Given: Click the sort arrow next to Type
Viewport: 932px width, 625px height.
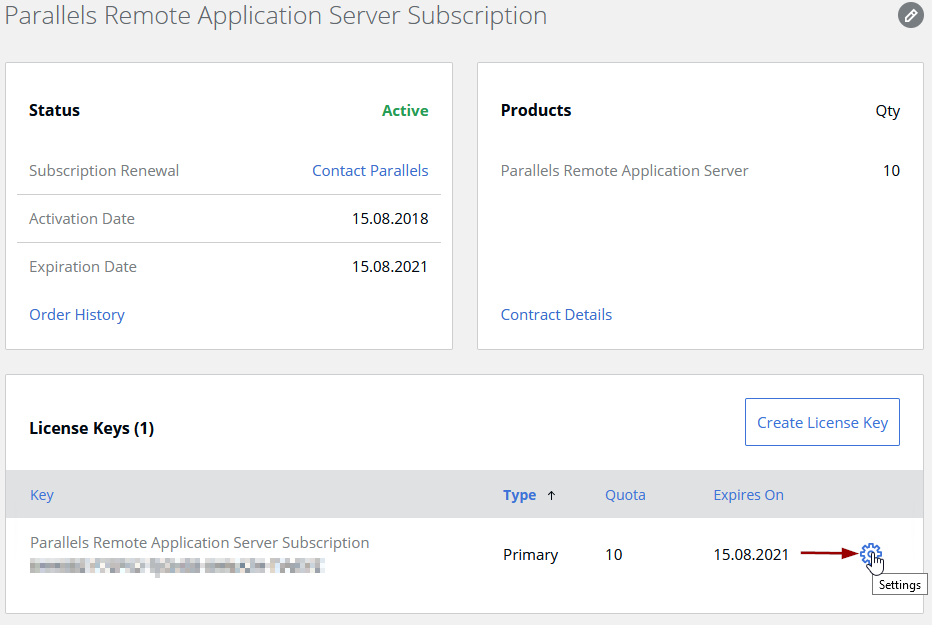Looking at the screenshot, I should pyautogui.click(x=551, y=495).
